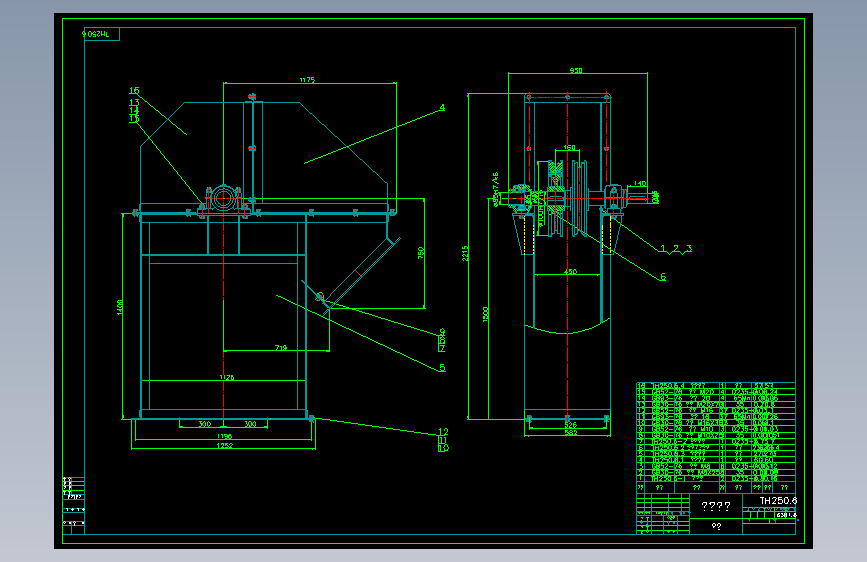The height and width of the screenshot is (562, 867).
Task: Select the 1400 frame height dimension
Action: click(120, 308)
